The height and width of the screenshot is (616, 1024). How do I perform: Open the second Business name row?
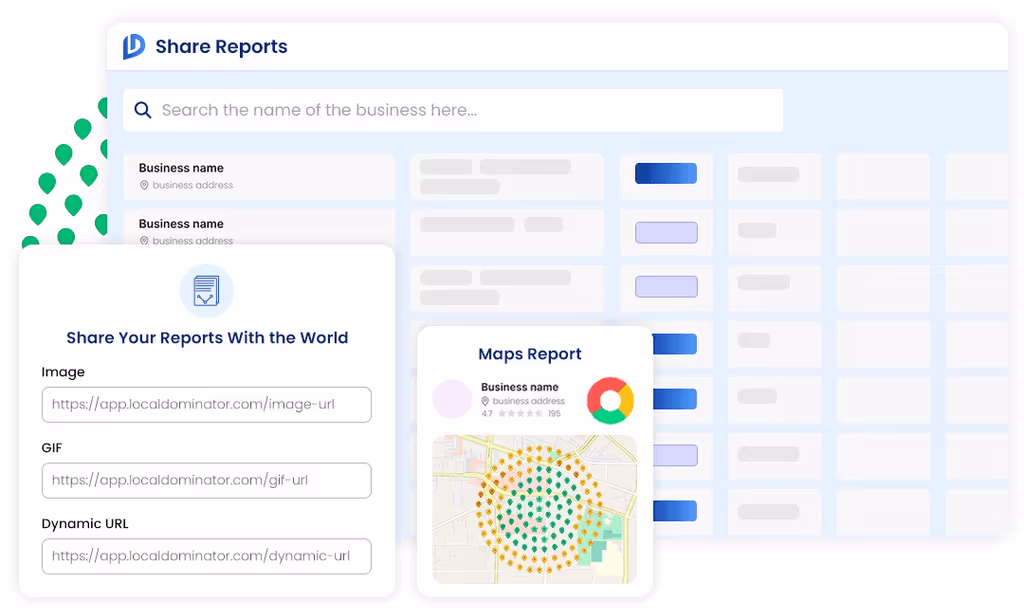(259, 228)
